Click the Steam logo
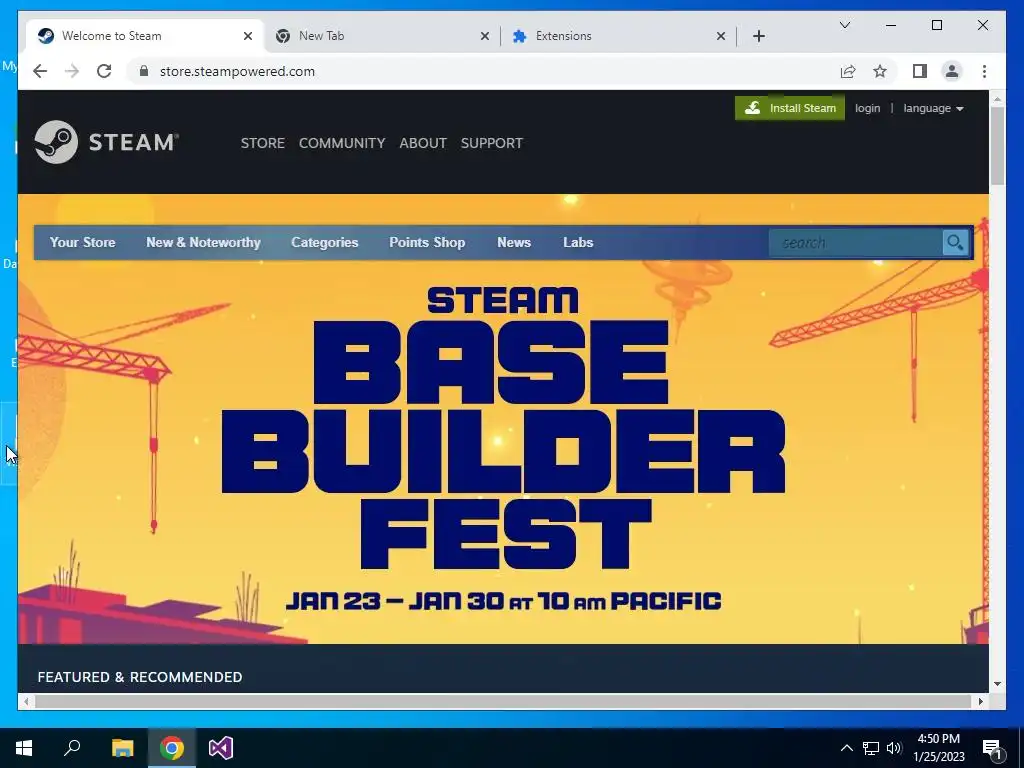Image resolution: width=1024 pixels, height=768 pixels. pos(106,142)
